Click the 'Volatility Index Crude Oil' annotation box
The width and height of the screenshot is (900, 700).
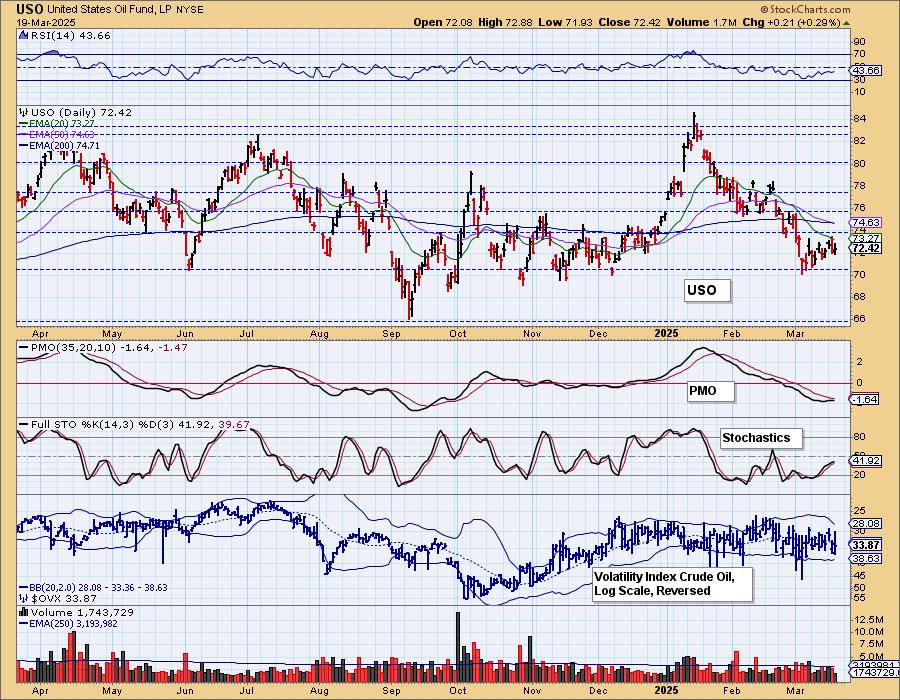pyautogui.click(x=672, y=584)
